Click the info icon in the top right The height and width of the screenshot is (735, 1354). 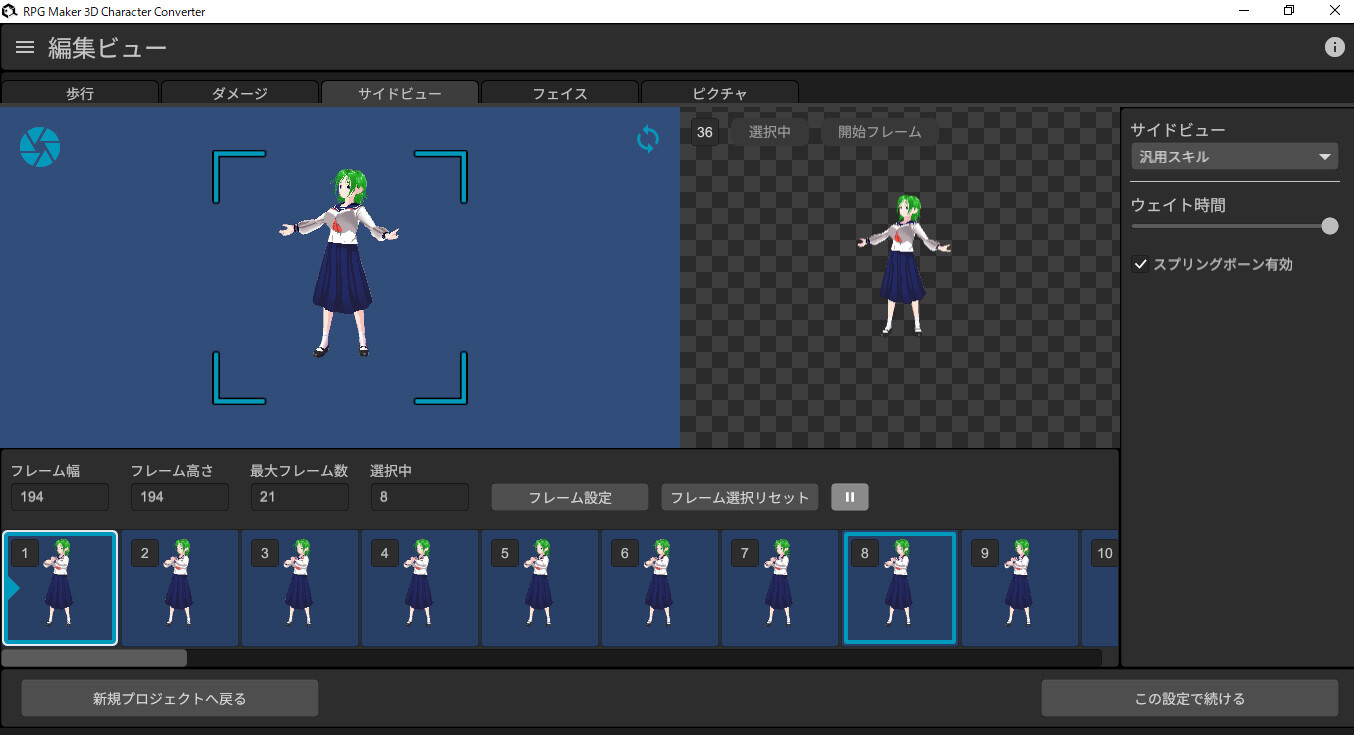[x=1334, y=46]
